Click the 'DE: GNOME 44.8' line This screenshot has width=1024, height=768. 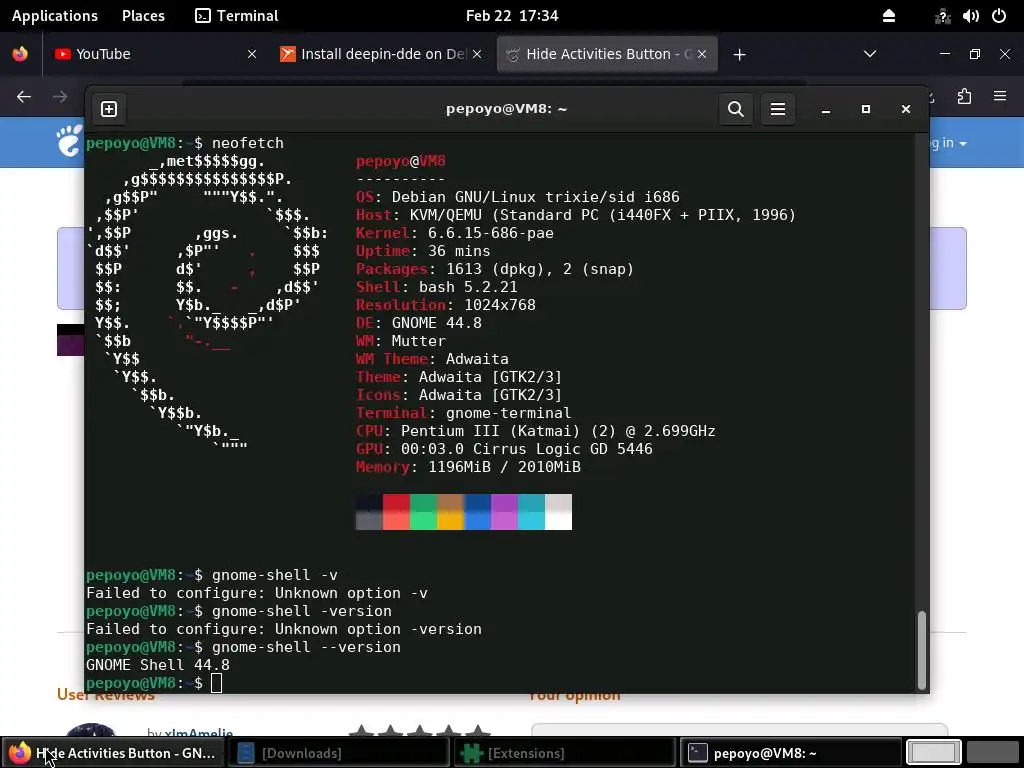(419, 323)
